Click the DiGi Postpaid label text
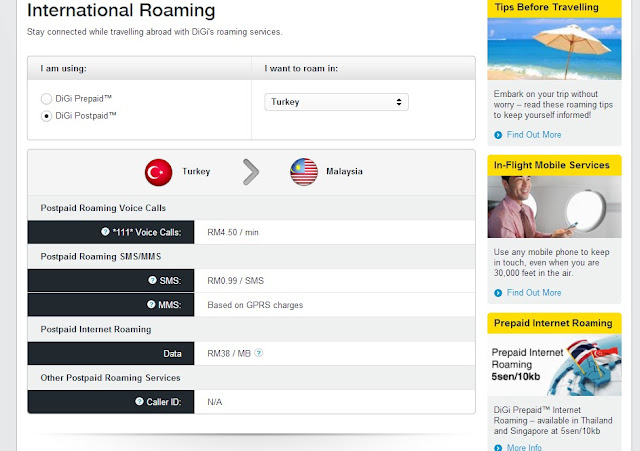 [86, 116]
